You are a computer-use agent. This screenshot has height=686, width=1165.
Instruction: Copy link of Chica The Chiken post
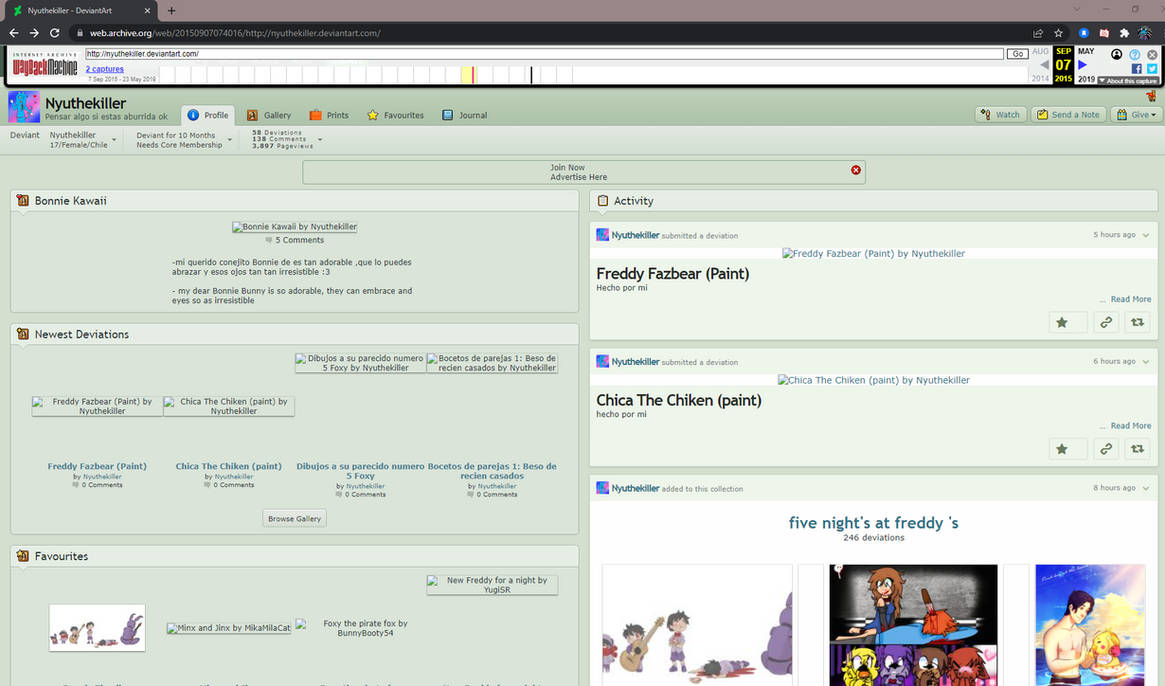1106,448
